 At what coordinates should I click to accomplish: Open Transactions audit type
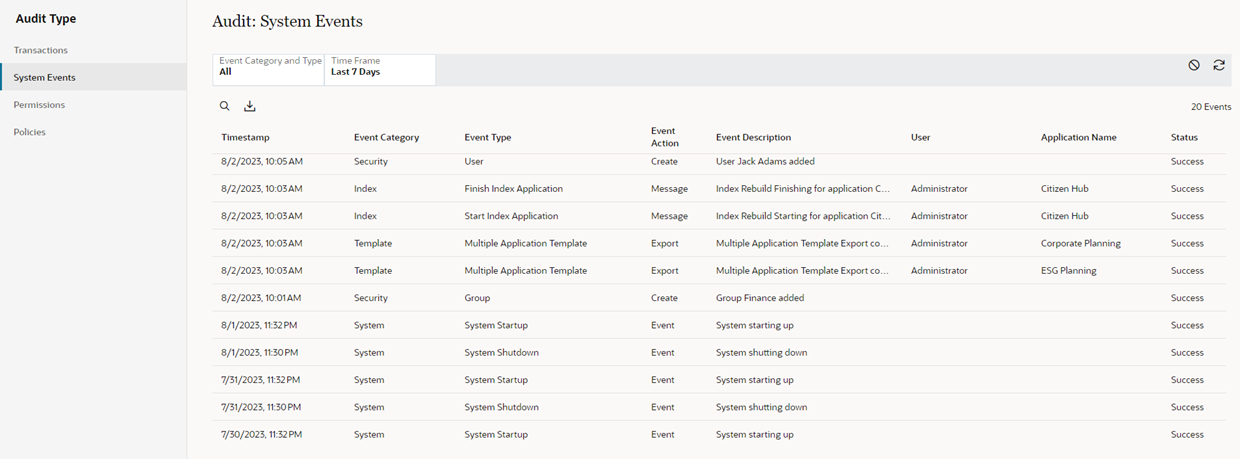41,50
